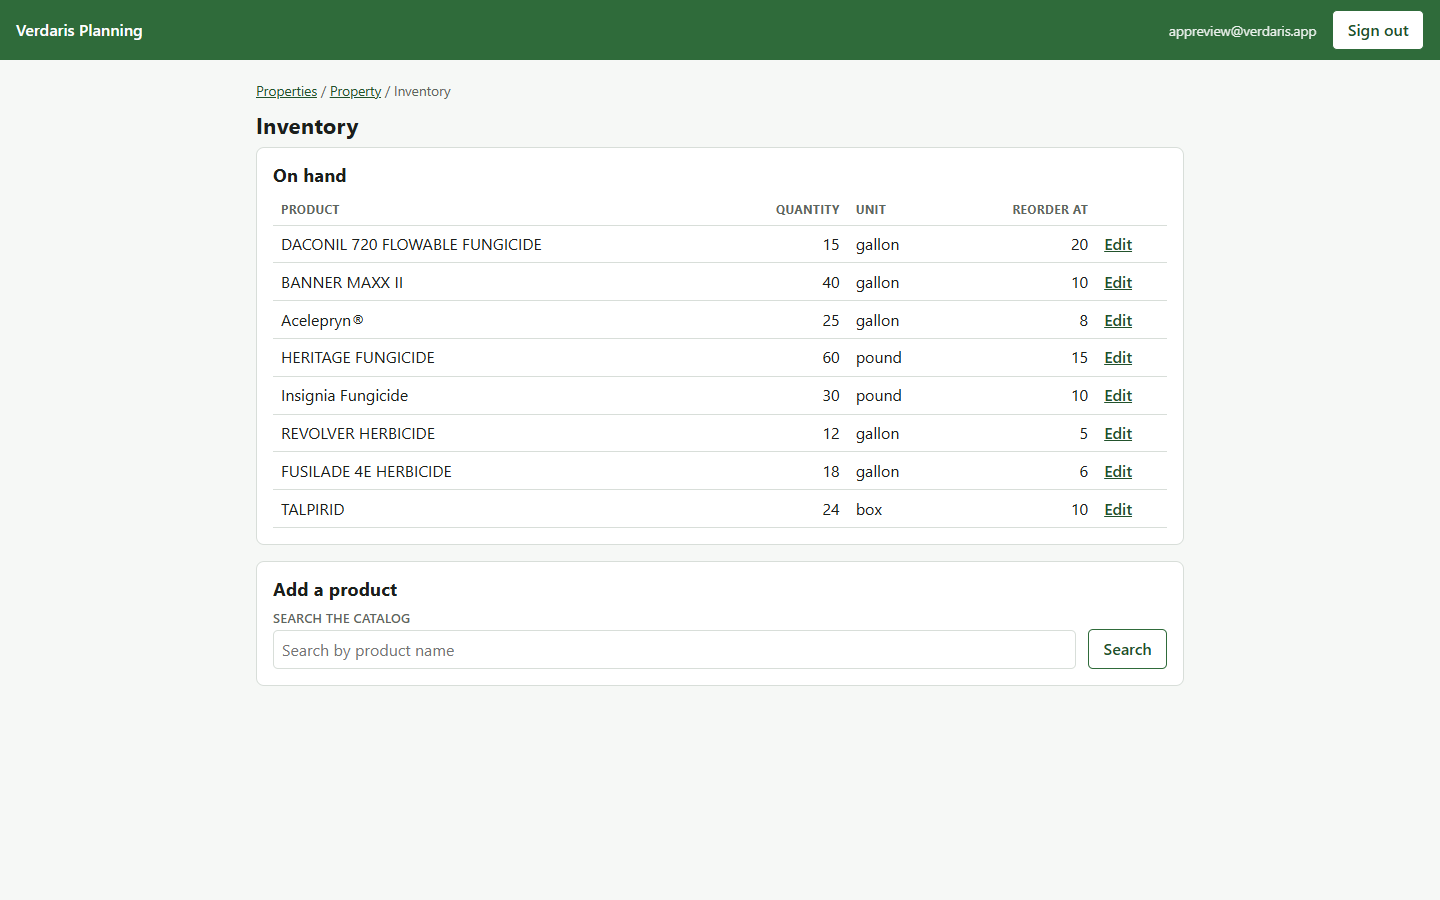Select the appreview@verdaris.app account text
Image resolution: width=1440 pixels, height=900 pixels.
point(1242,31)
